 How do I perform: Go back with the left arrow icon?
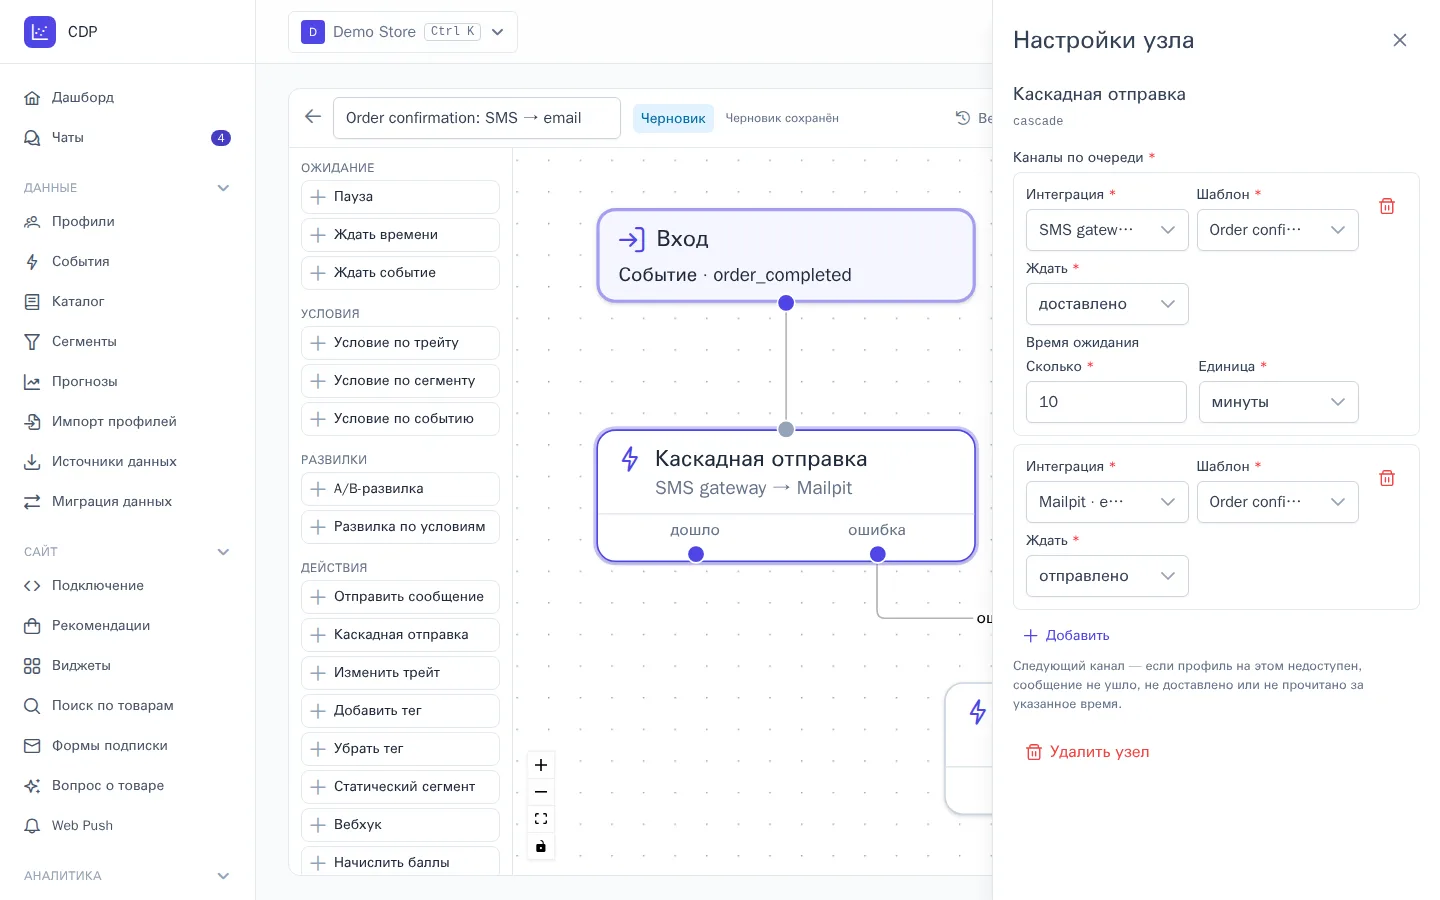point(313,117)
